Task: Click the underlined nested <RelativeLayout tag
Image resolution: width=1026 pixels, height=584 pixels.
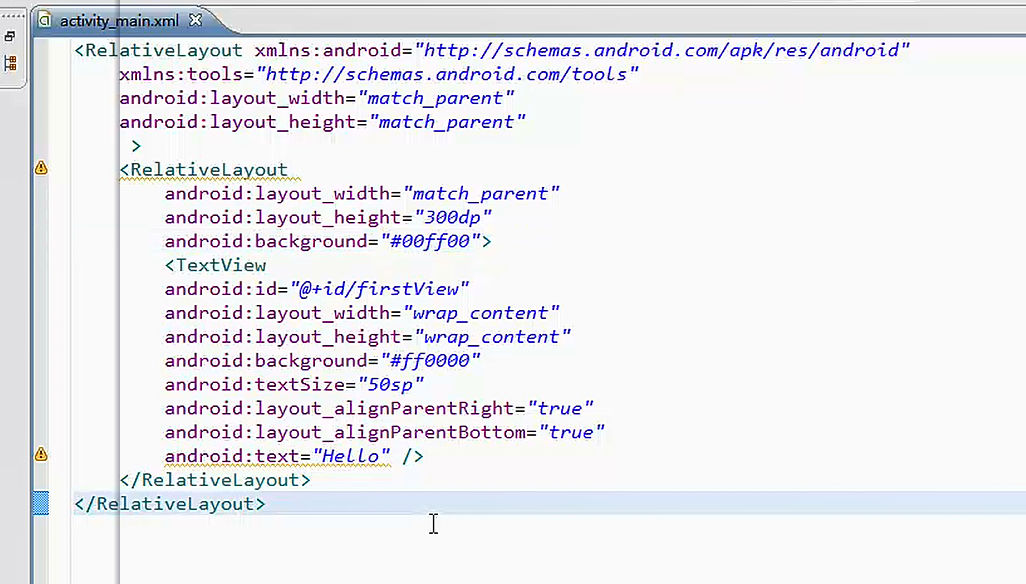Action: pos(204,170)
